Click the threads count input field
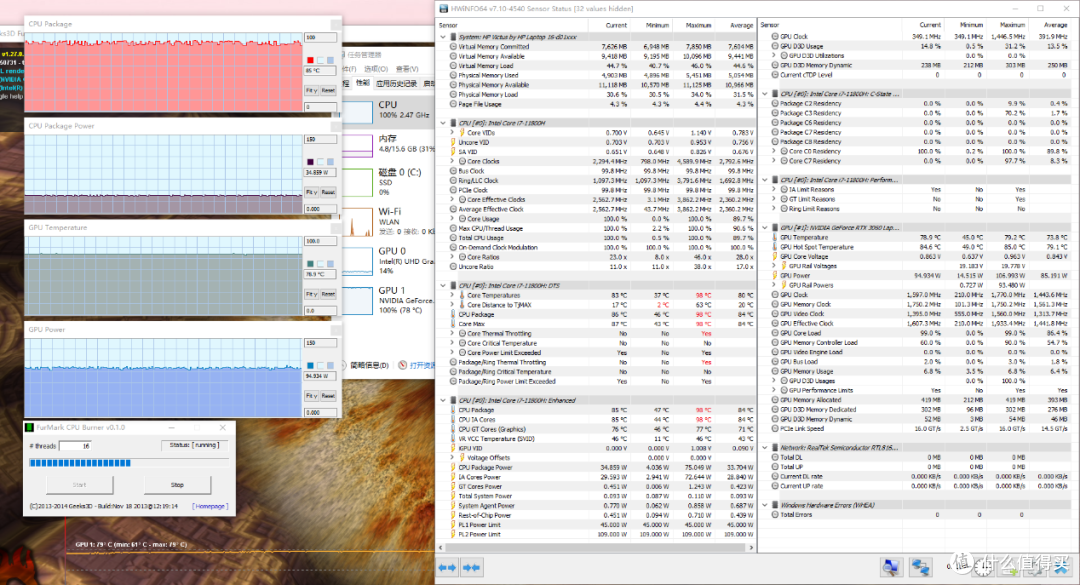This screenshot has height=585, width=1080. point(75,446)
